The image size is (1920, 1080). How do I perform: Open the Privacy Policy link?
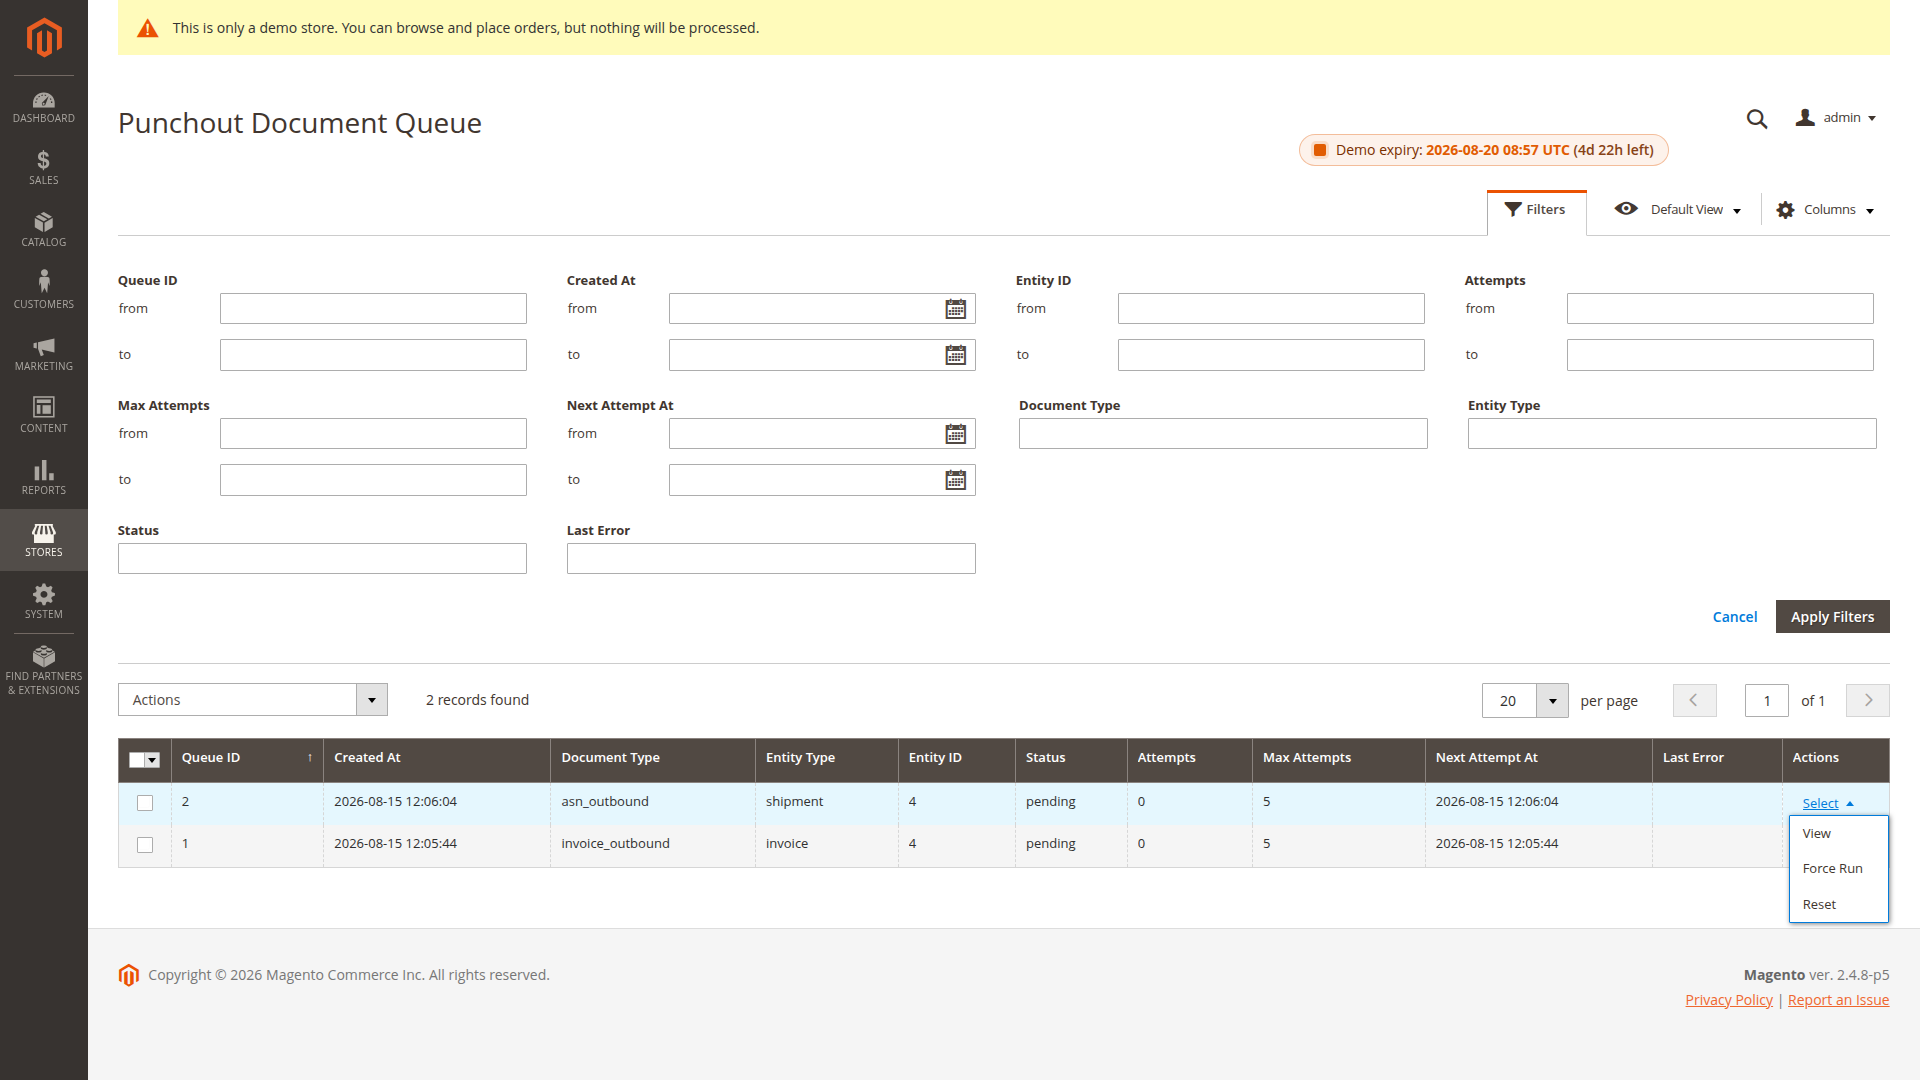[x=1729, y=1000]
